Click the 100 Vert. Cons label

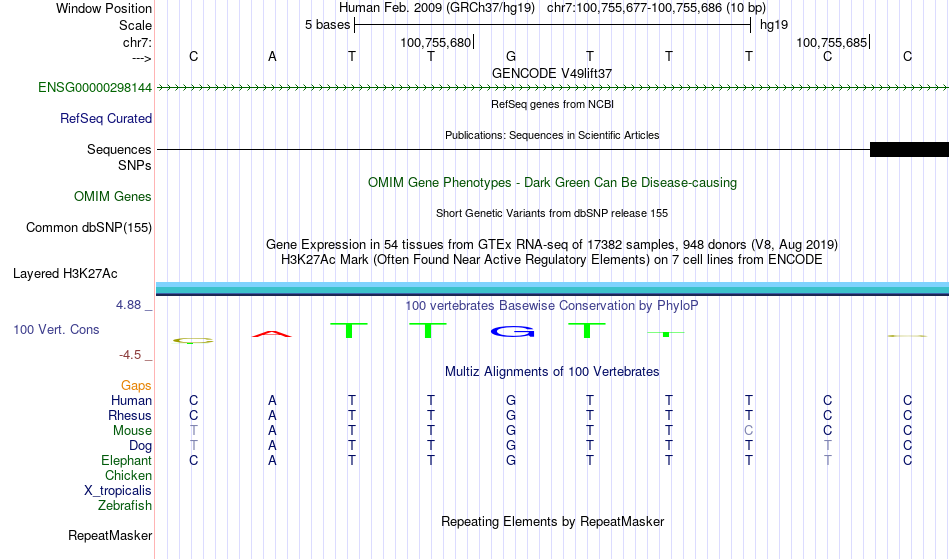(56, 329)
